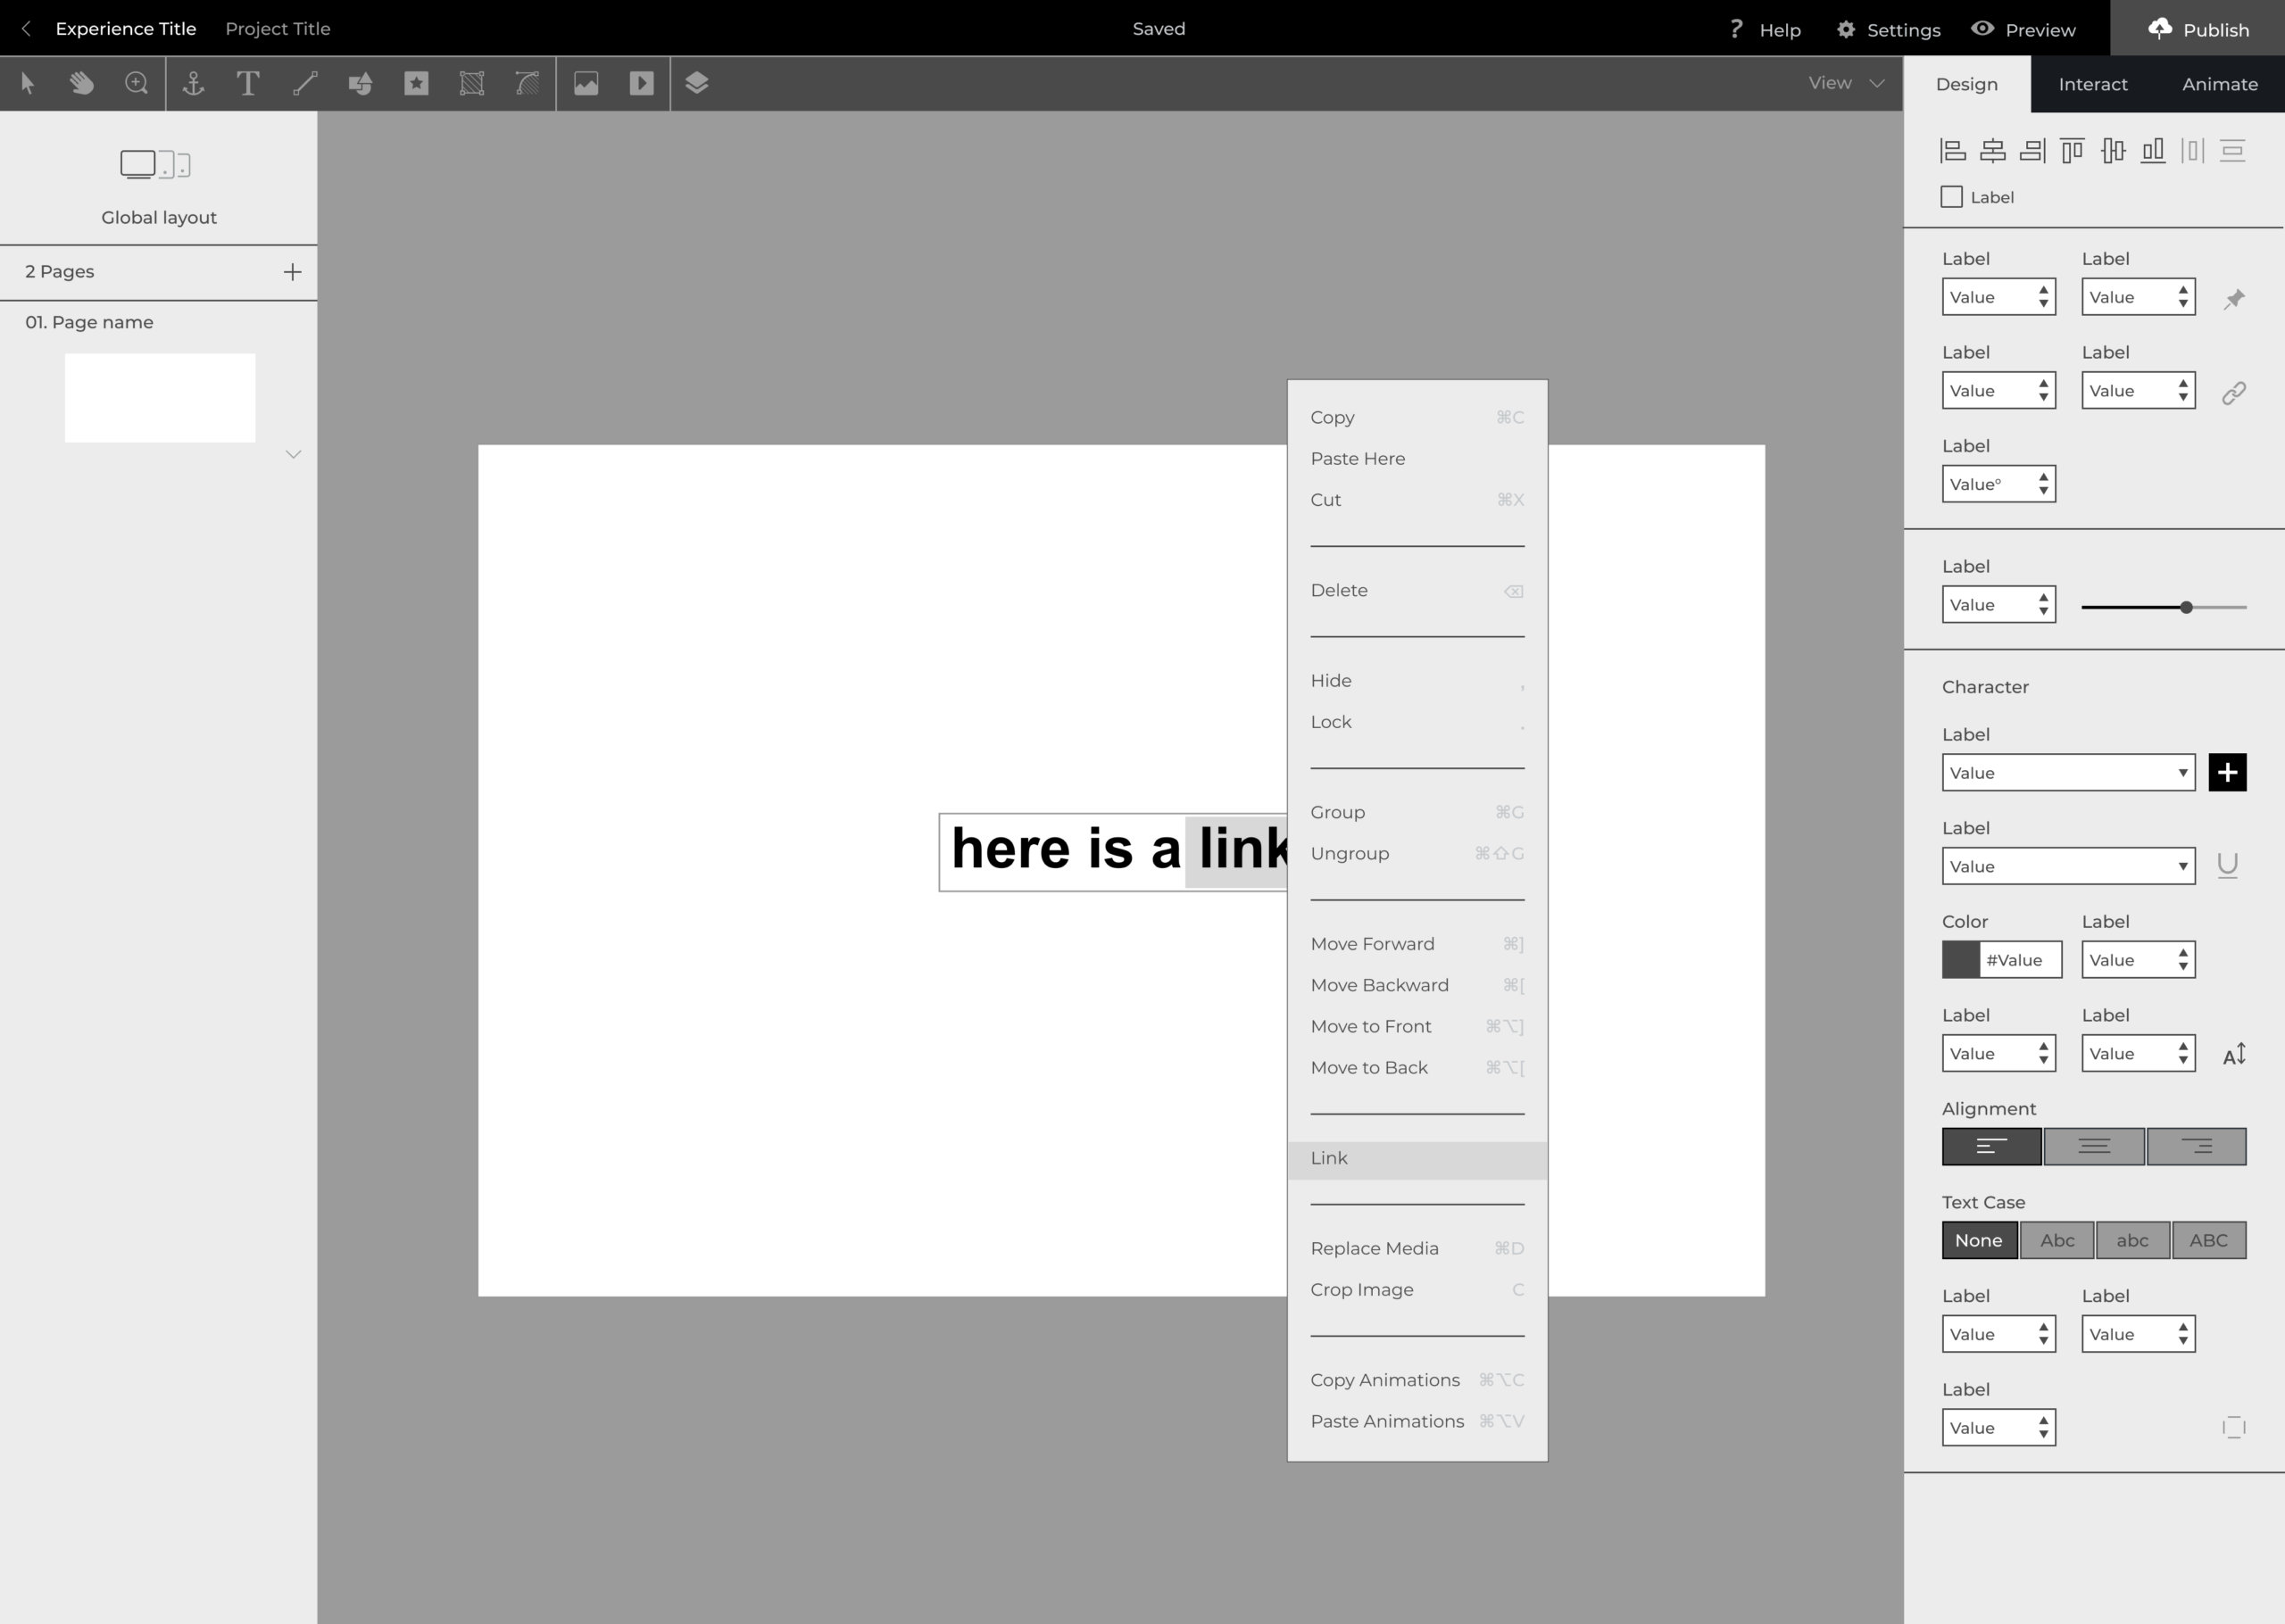Choose Copy in the context menu
This screenshot has width=2285, height=1624.
click(1417, 418)
